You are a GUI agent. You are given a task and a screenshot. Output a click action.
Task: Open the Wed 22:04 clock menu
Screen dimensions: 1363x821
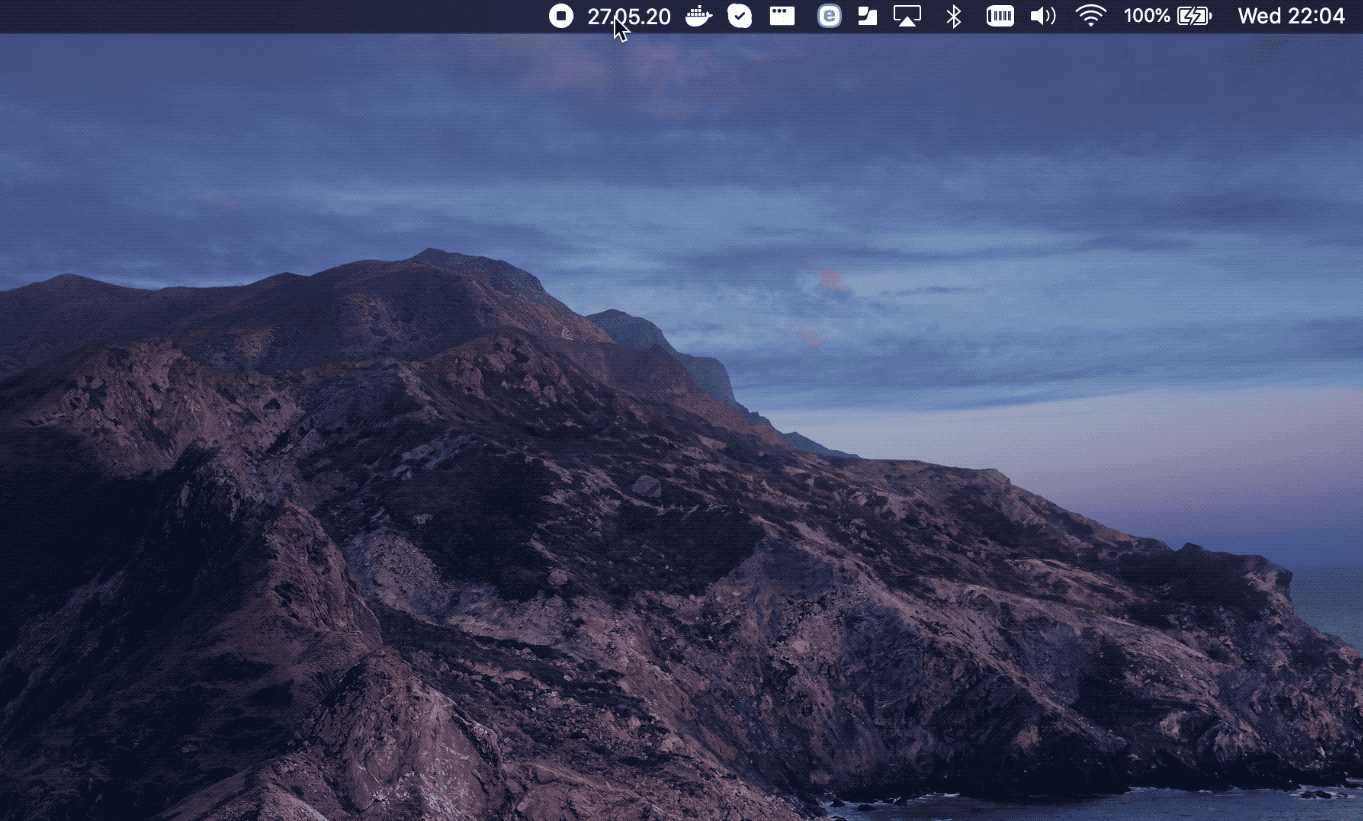pyautogui.click(x=1291, y=16)
